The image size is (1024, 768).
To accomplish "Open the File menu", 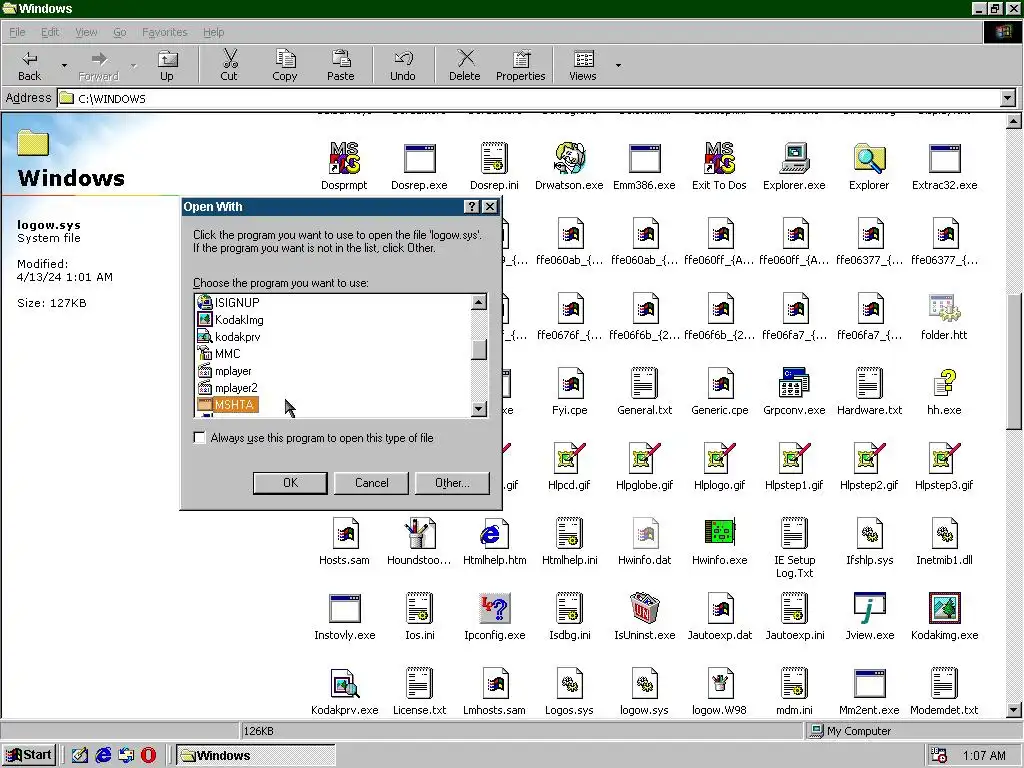I will pos(17,32).
